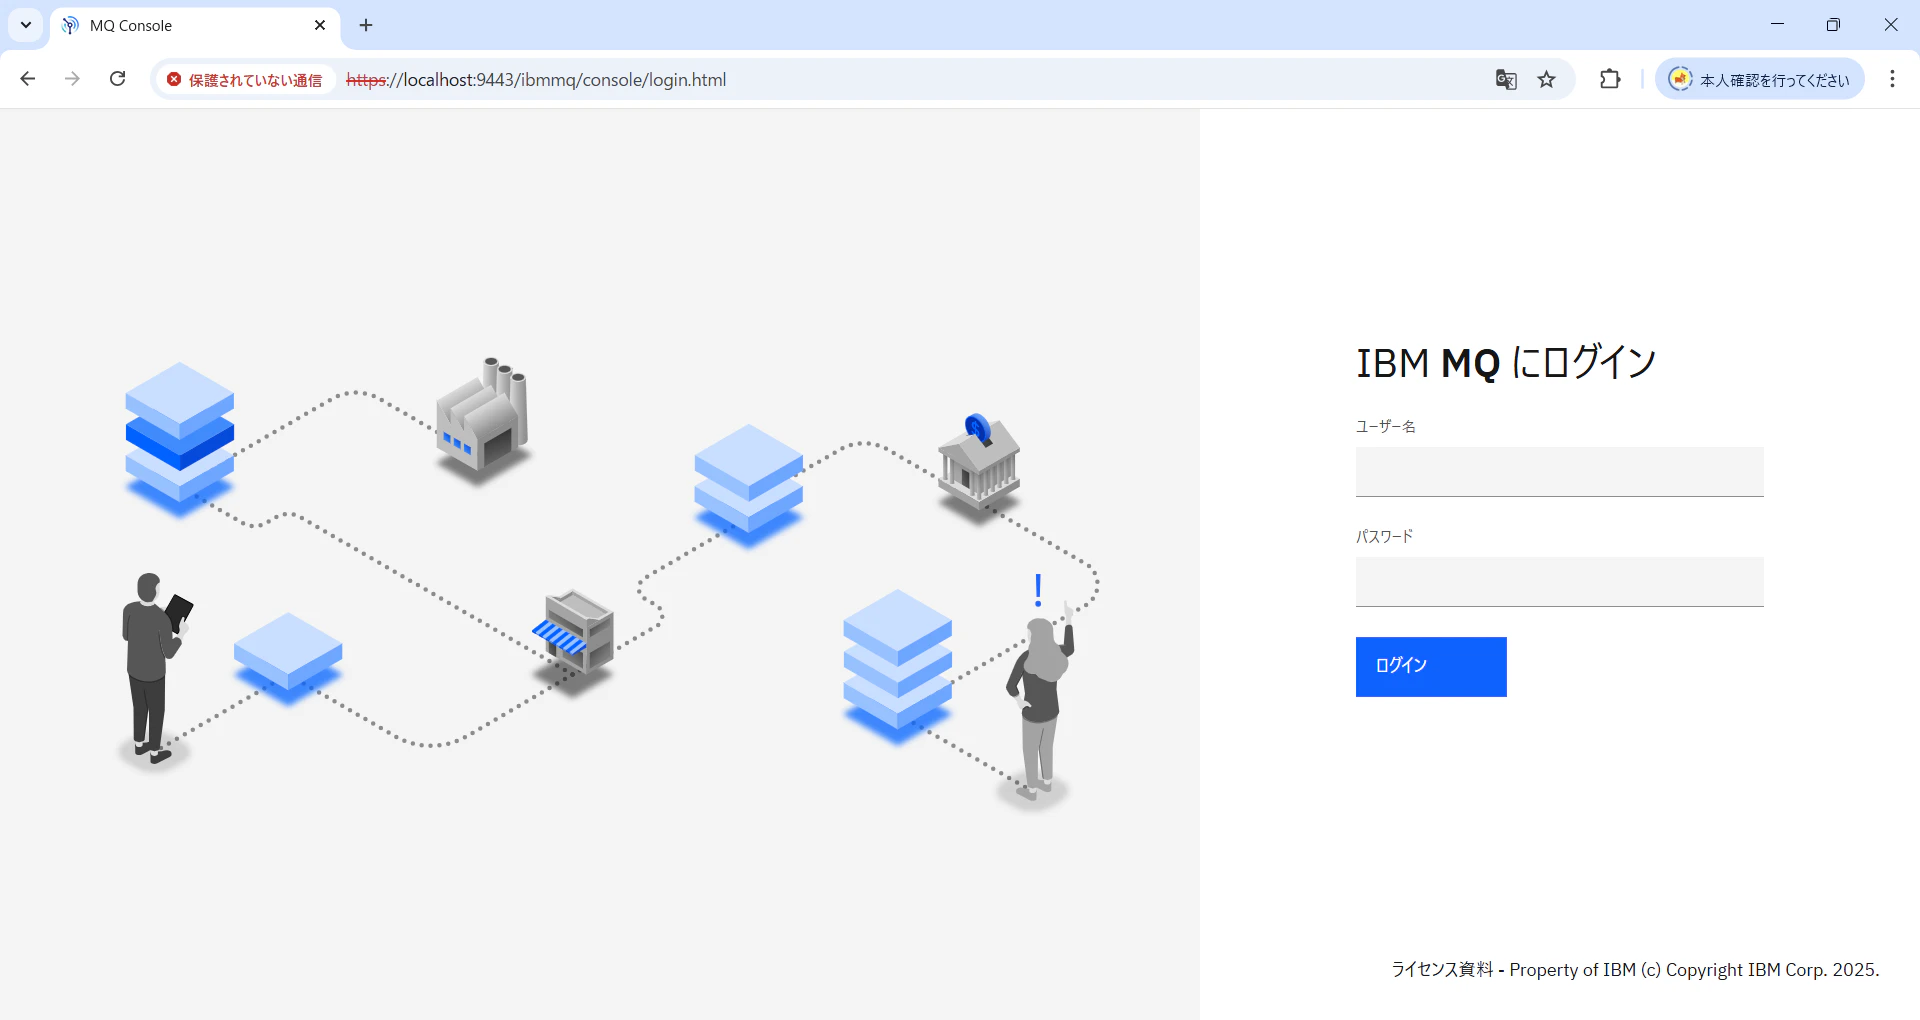Close the MQ Console tab

click(x=320, y=25)
